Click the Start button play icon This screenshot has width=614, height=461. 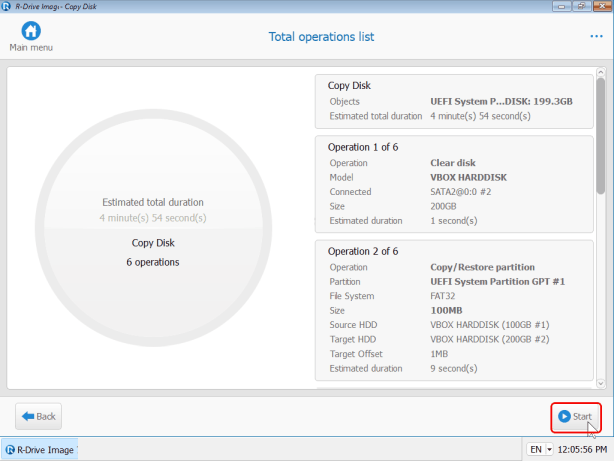[x=564, y=416]
